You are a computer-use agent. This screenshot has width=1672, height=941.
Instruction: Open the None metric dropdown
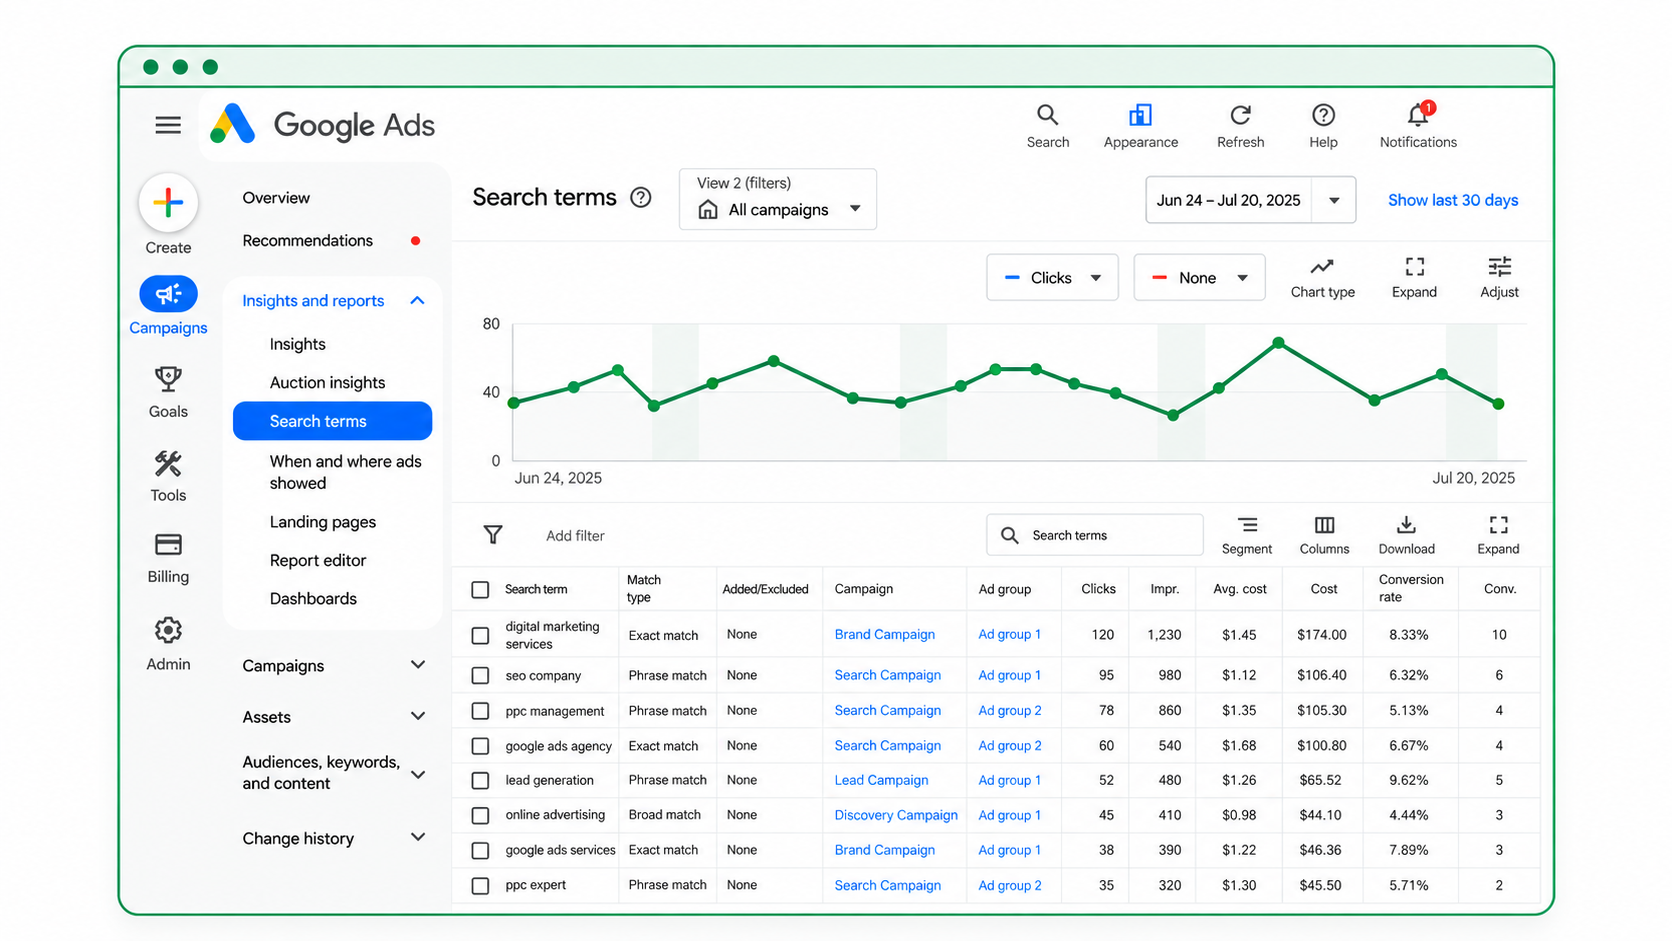point(1199,277)
